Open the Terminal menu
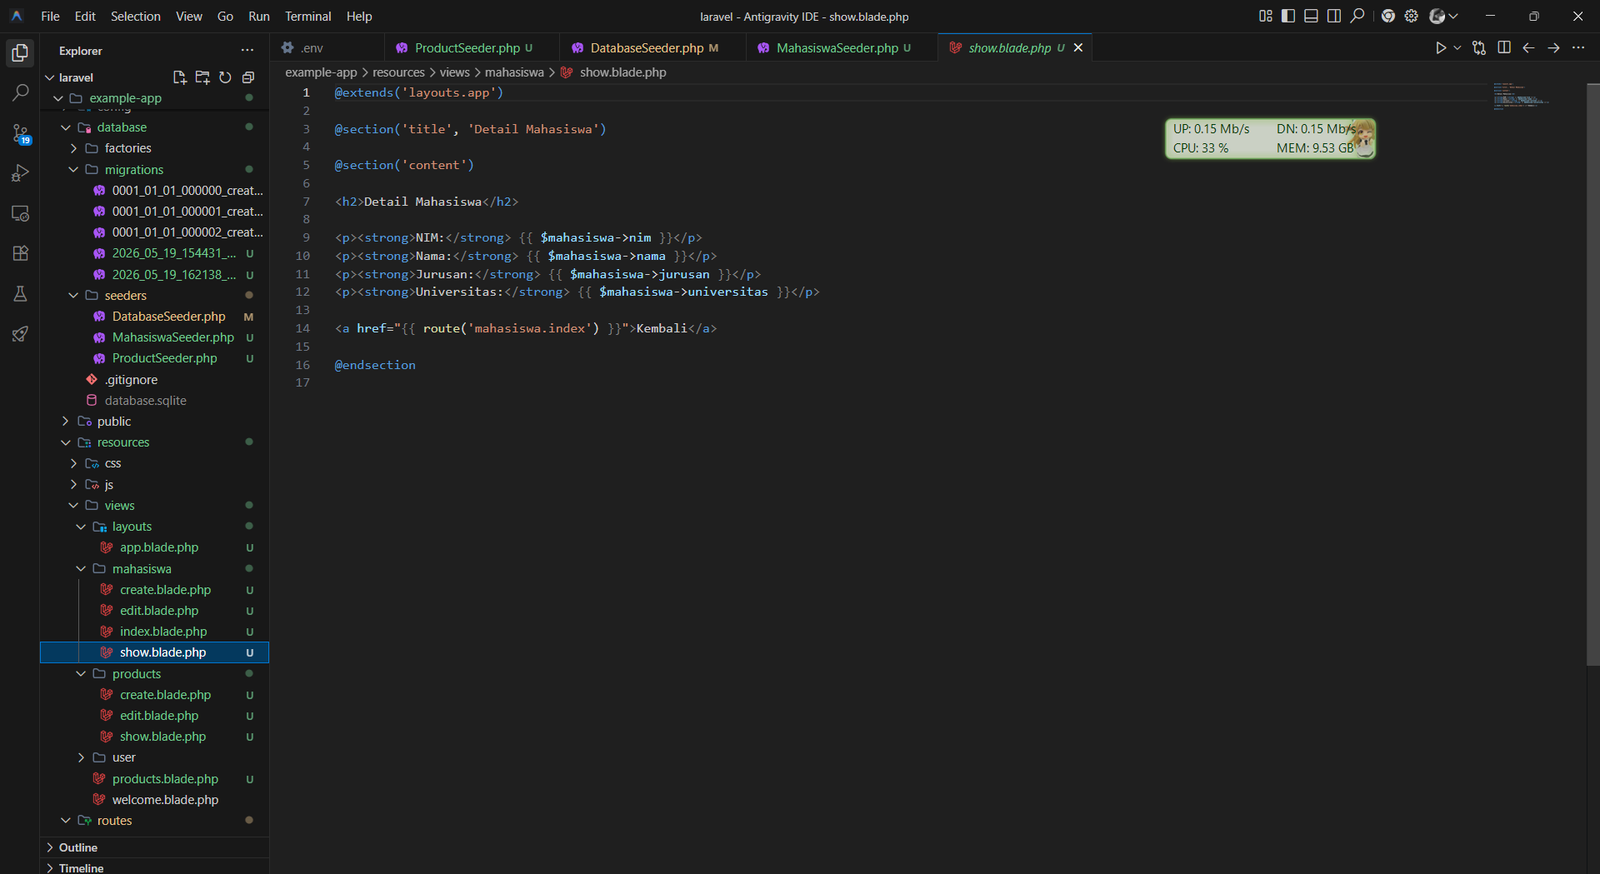 pyautogui.click(x=308, y=16)
